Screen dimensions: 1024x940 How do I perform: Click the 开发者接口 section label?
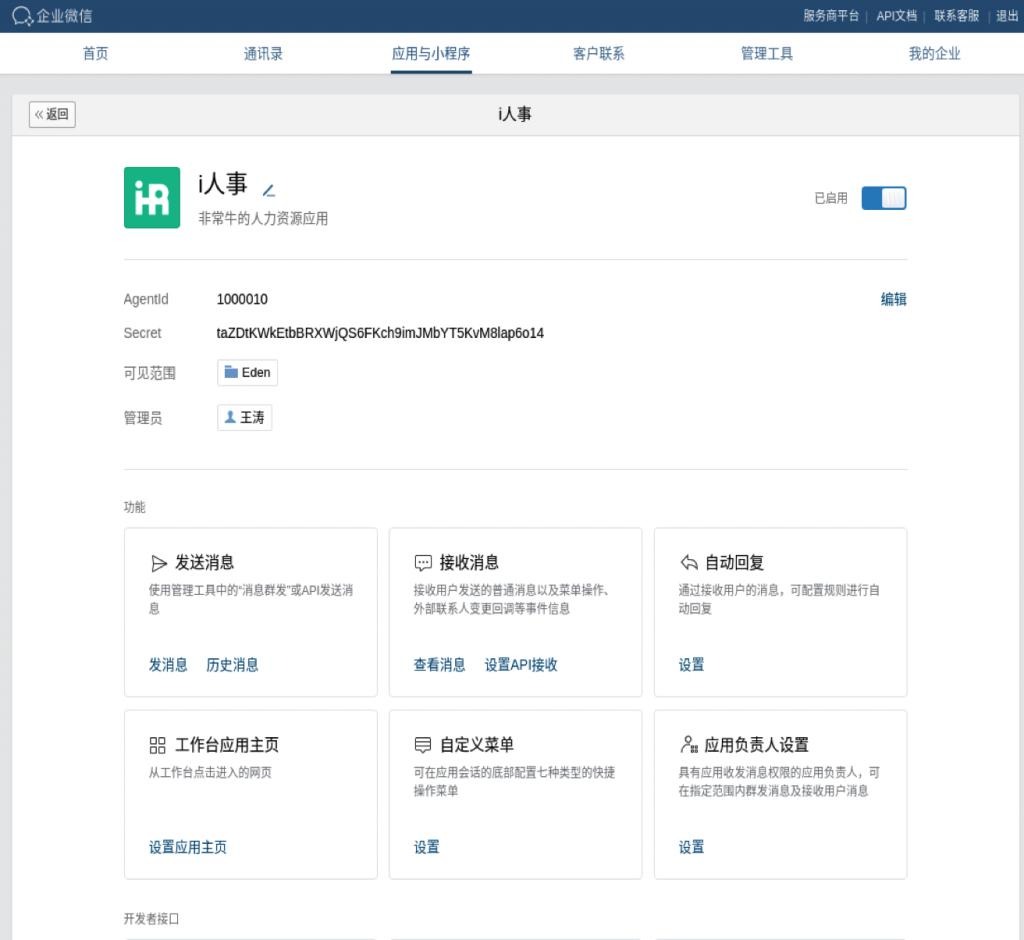pos(152,918)
